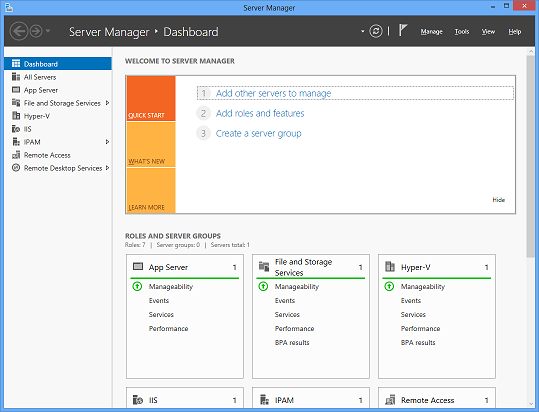
Task: Open App Server Events
Action: (159, 300)
